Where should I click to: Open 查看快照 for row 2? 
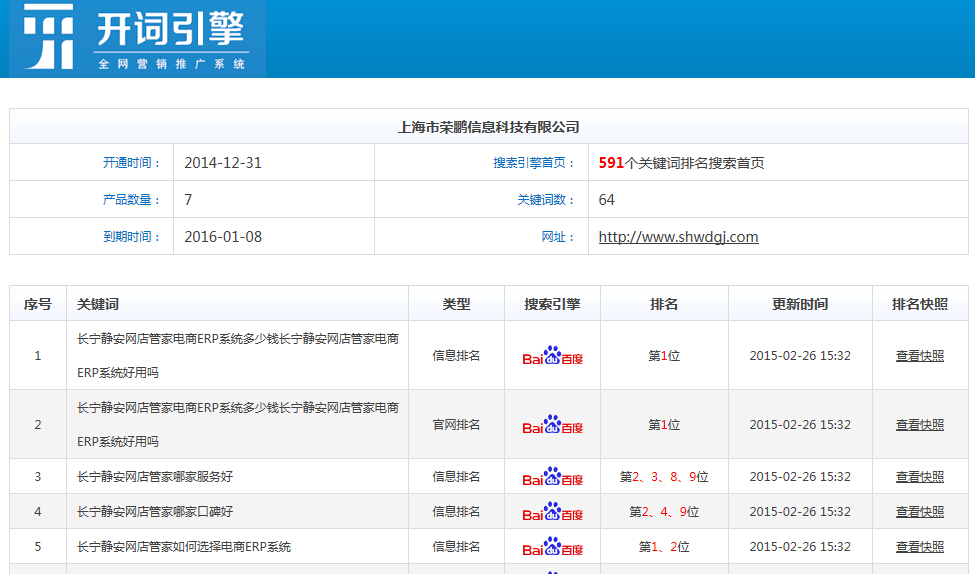pyautogui.click(x=920, y=425)
